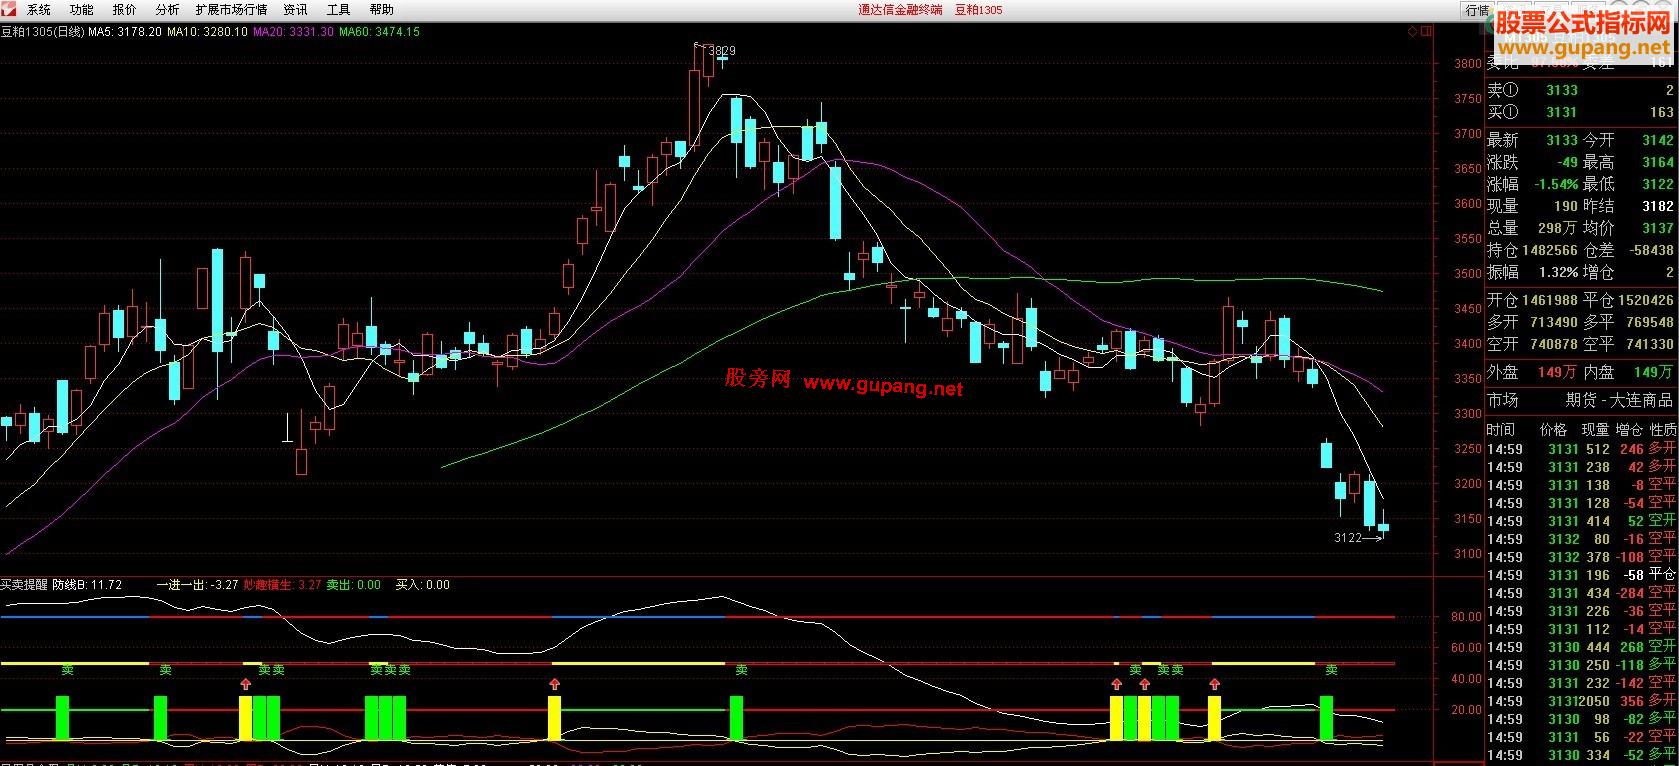Select the MA20: 3331.30 indicator label
1679x766 pixels.
coord(293,32)
